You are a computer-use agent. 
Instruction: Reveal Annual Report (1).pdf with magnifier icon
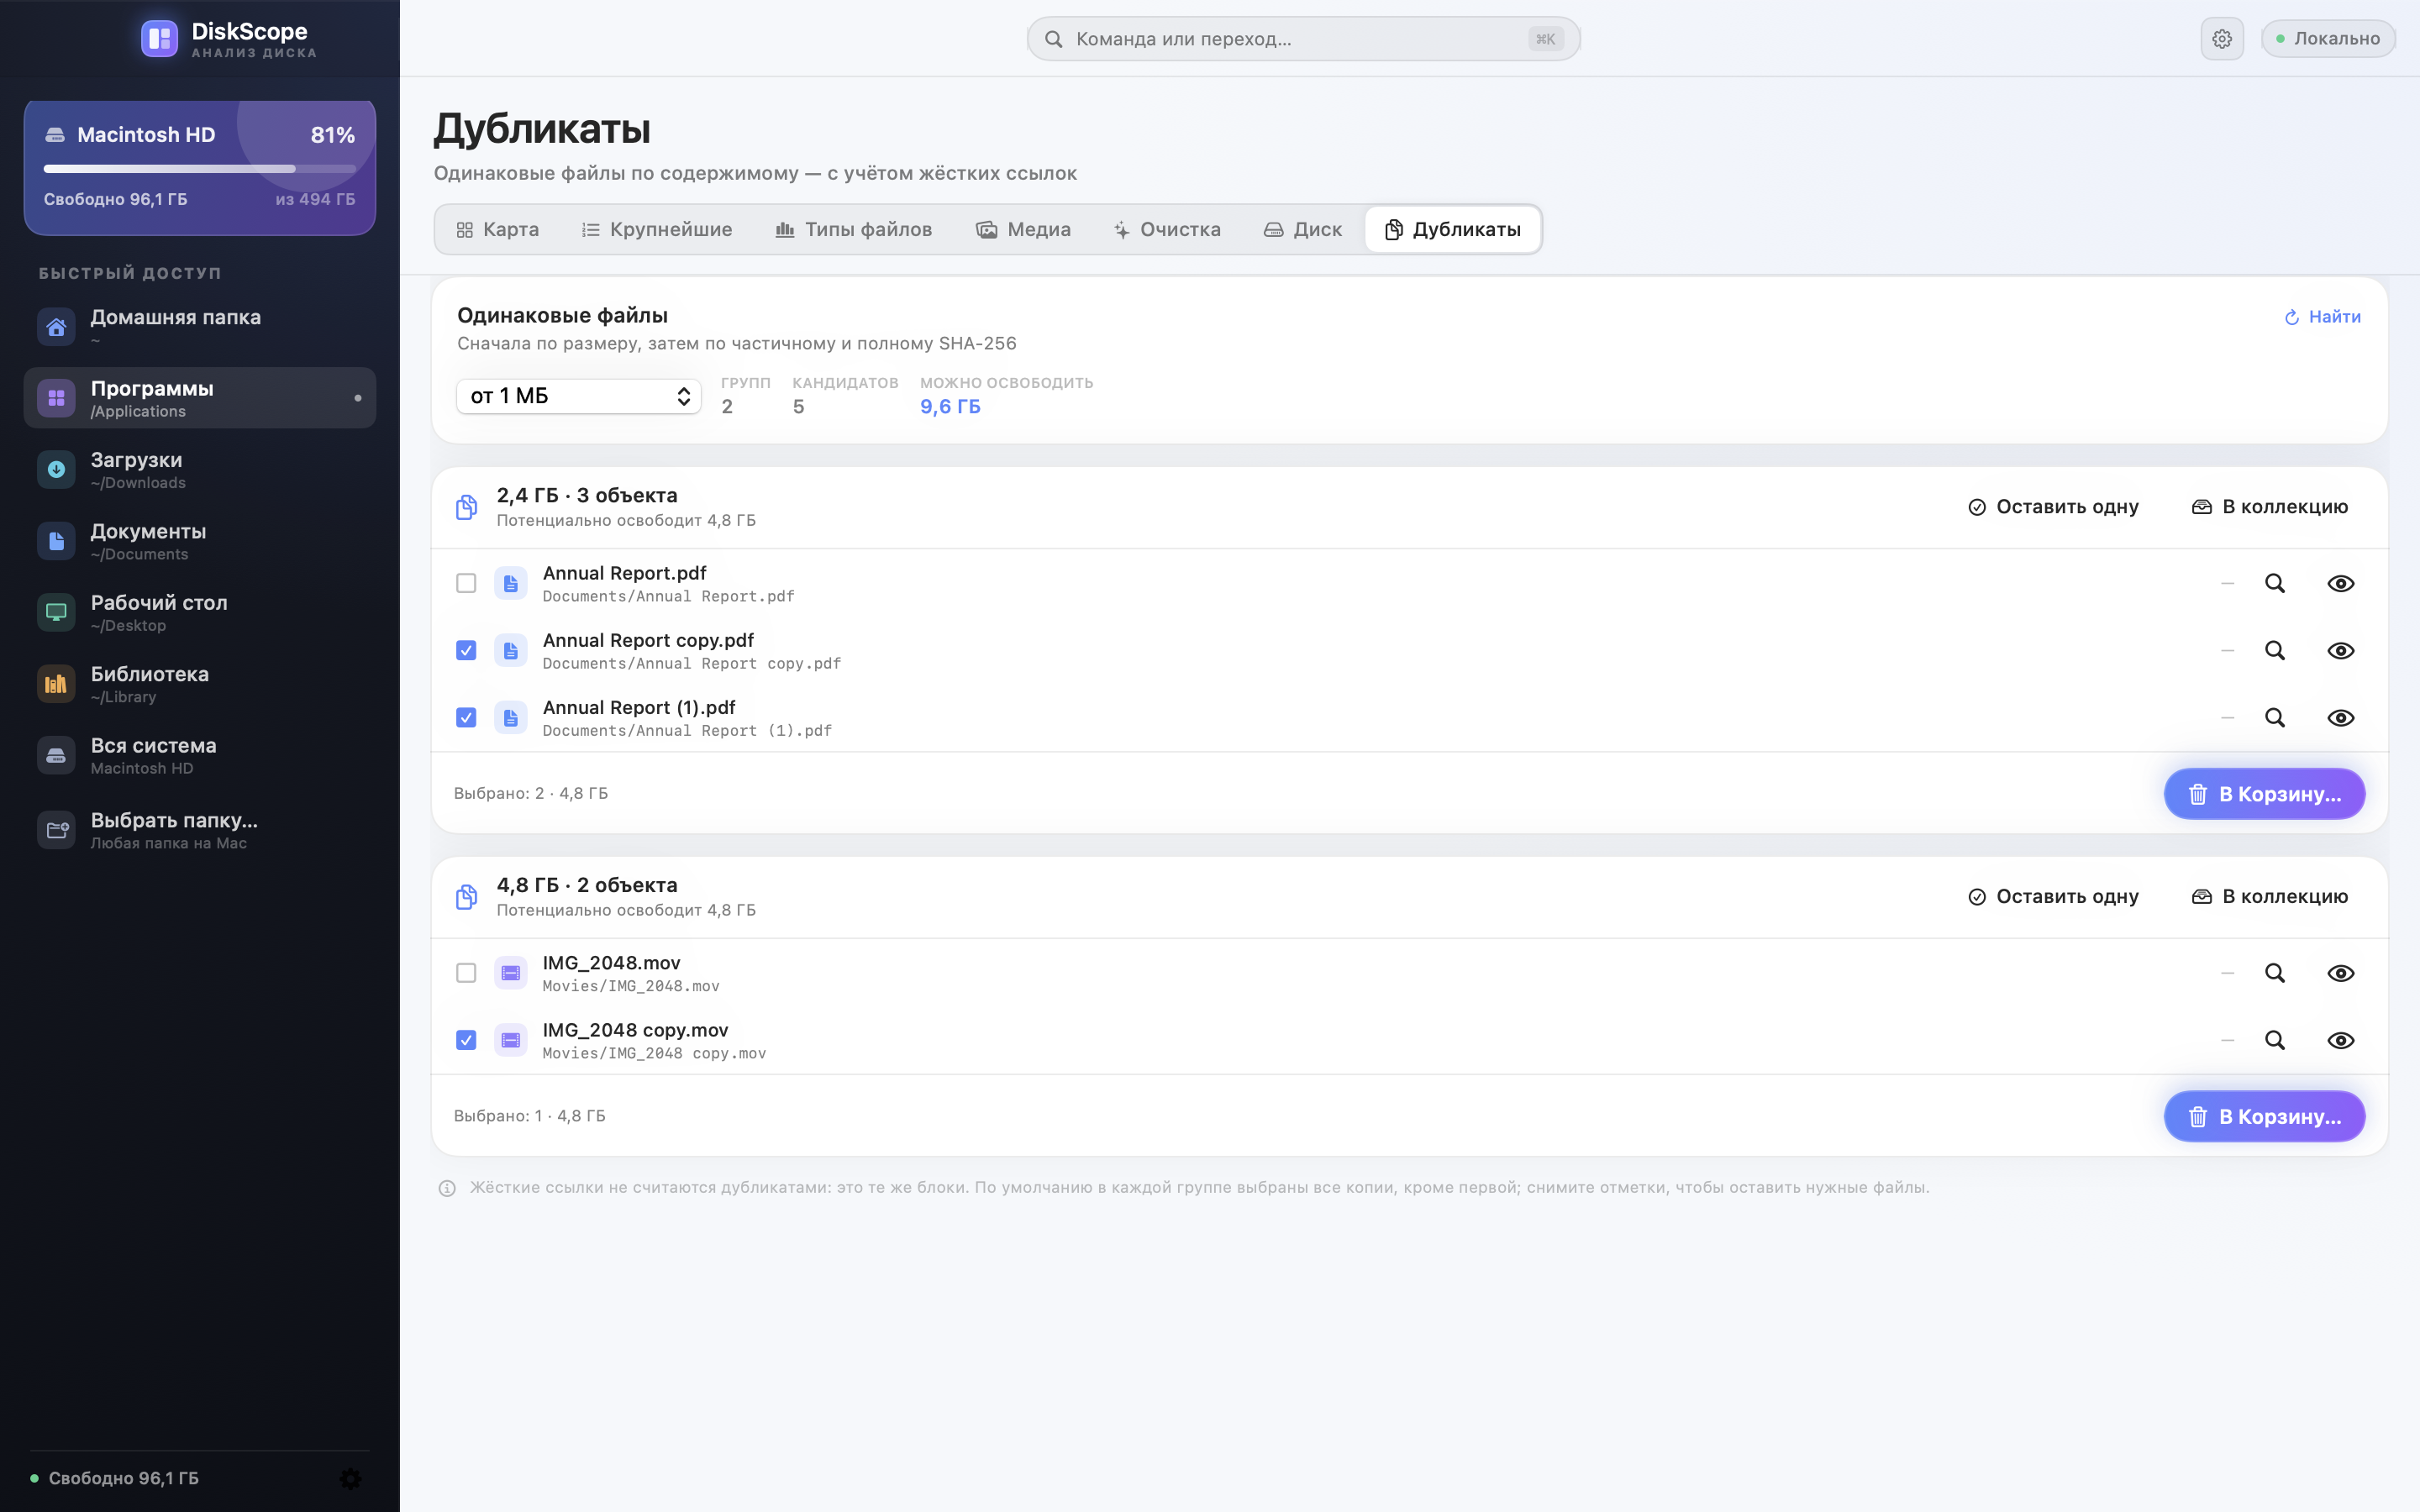(2275, 717)
